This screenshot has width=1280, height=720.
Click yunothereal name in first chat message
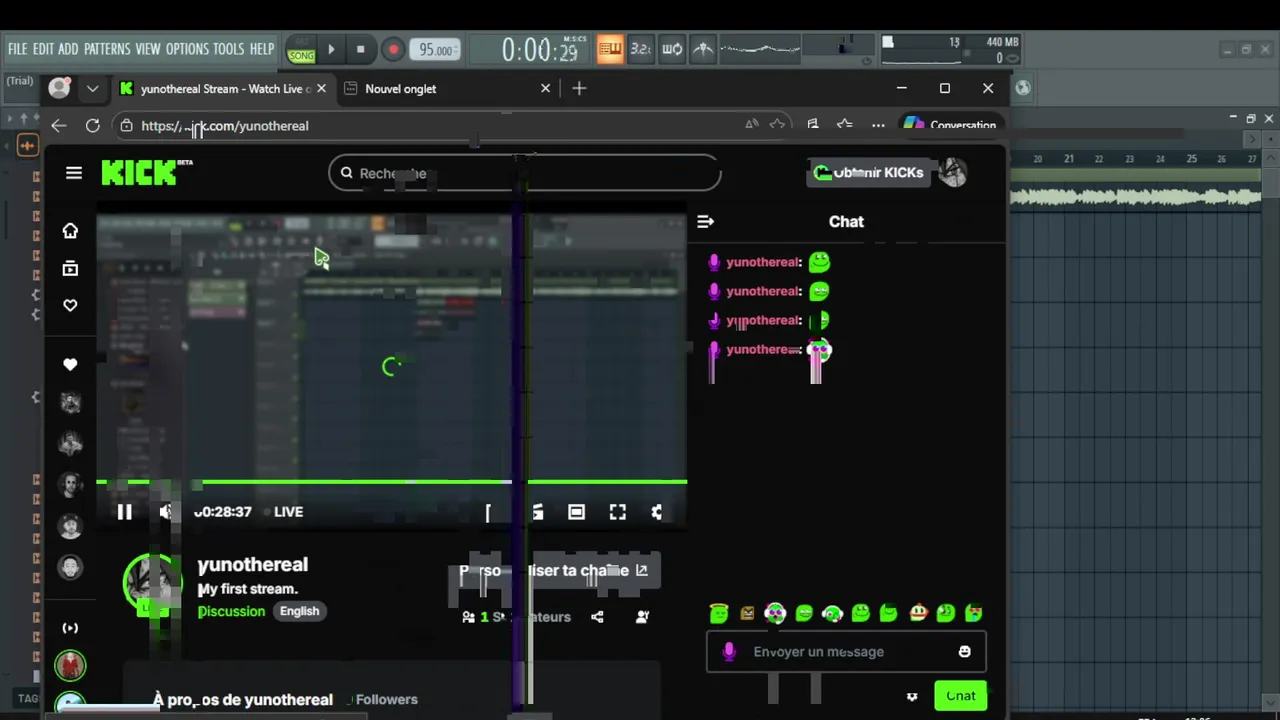click(763, 262)
